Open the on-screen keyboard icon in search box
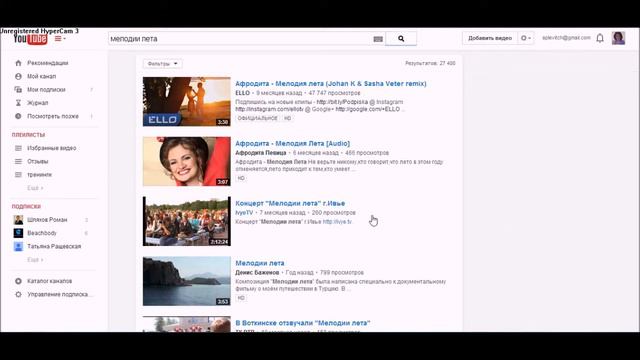Viewport: 640px width, 360px height. tap(378, 39)
